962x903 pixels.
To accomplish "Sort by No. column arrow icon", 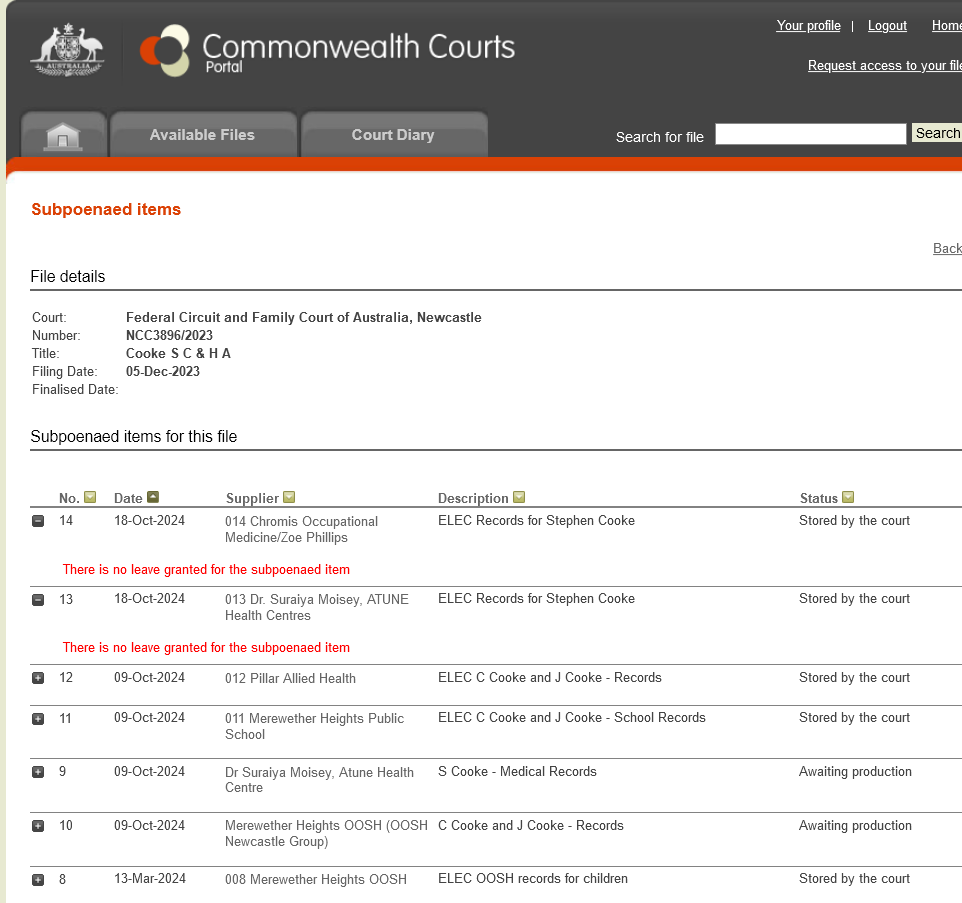I will pyautogui.click(x=90, y=498).
